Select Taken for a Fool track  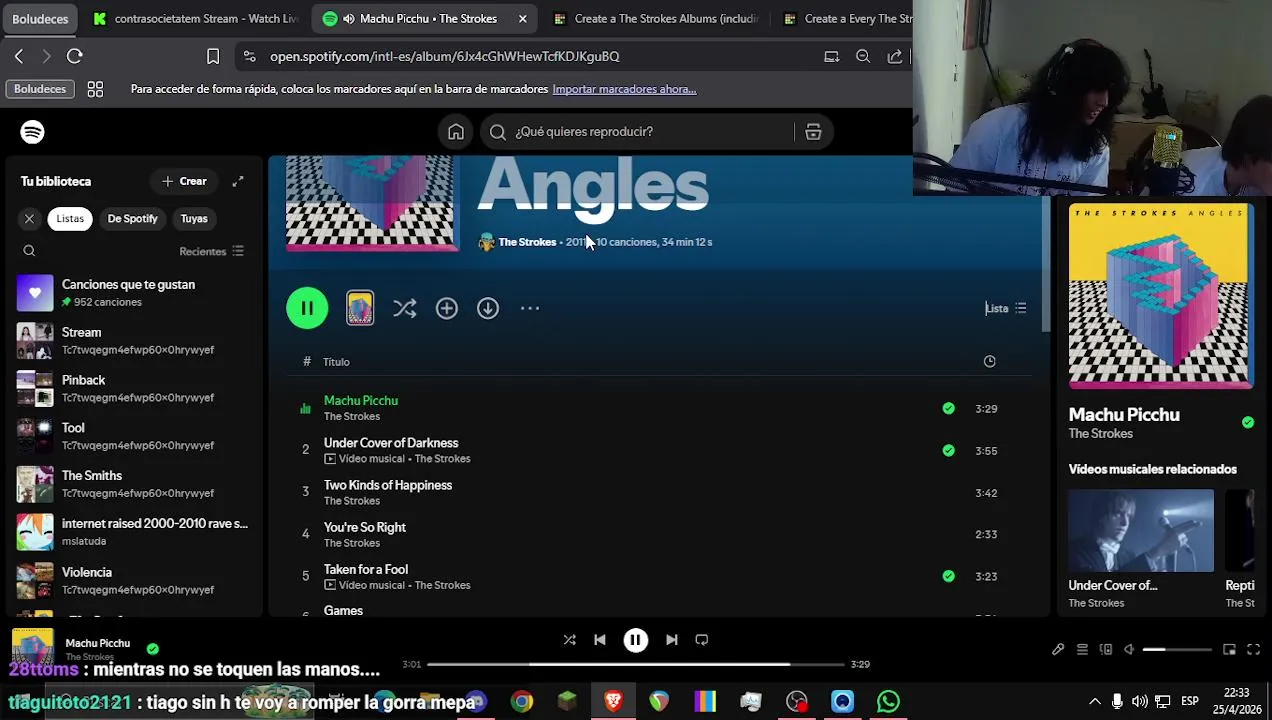(660, 576)
